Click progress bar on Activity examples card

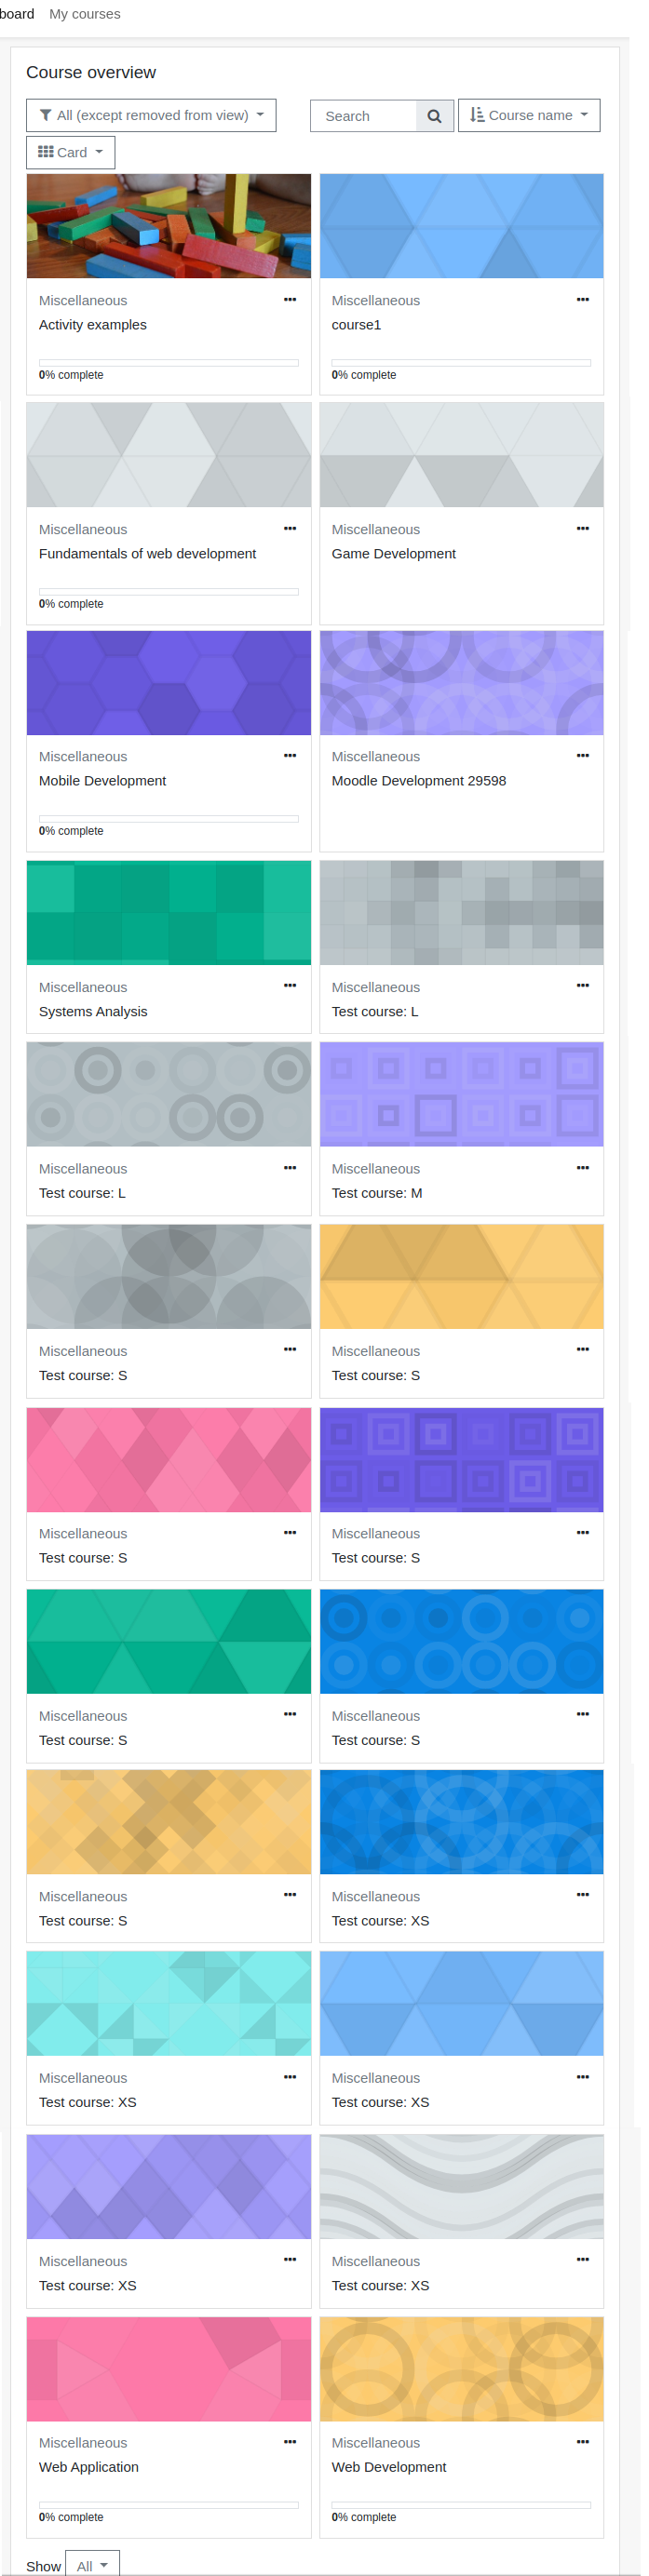tap(169, 363)
